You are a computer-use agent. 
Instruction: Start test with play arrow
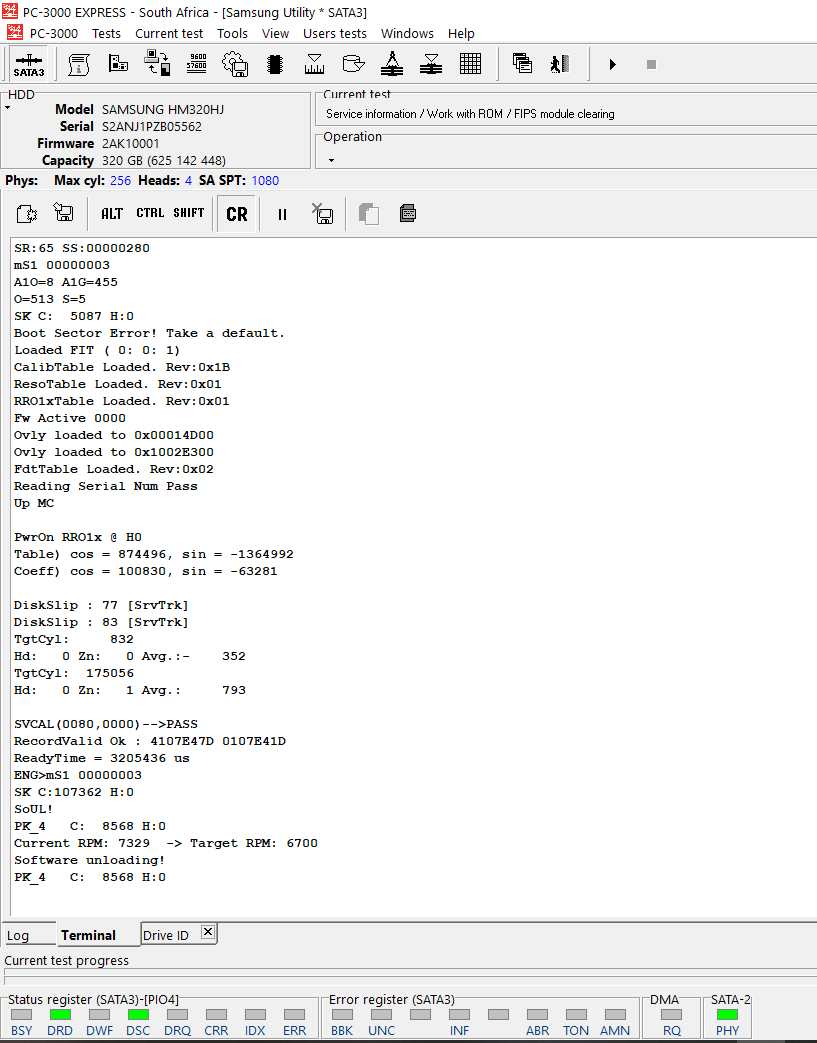613,65
